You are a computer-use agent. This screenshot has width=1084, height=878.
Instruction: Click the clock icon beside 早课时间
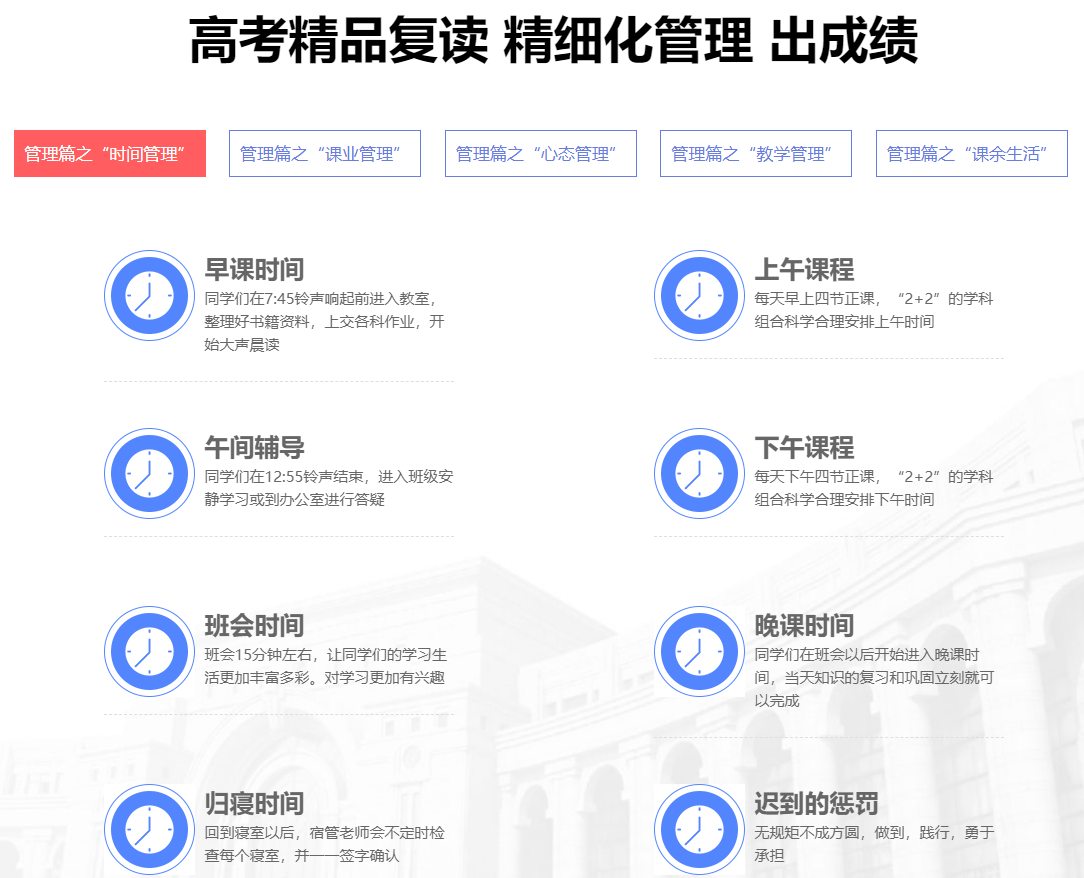149,295
